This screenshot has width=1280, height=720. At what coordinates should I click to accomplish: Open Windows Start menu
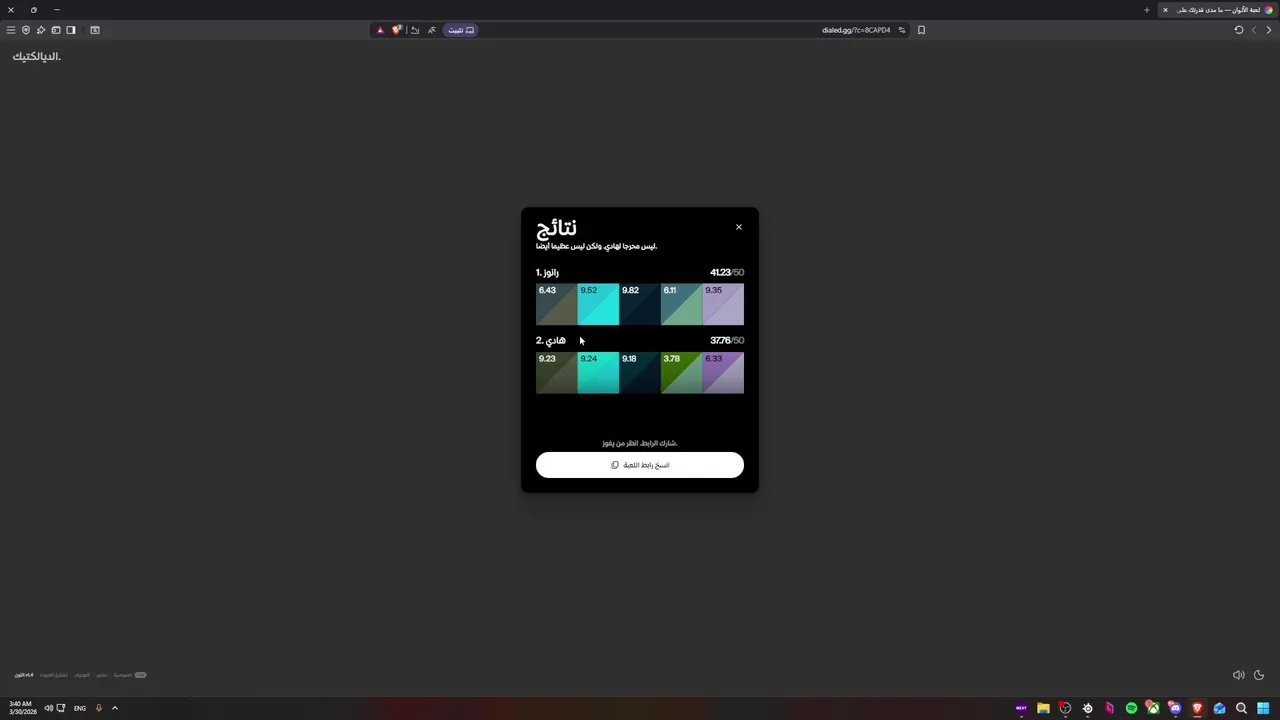(x=1263, y=708)
